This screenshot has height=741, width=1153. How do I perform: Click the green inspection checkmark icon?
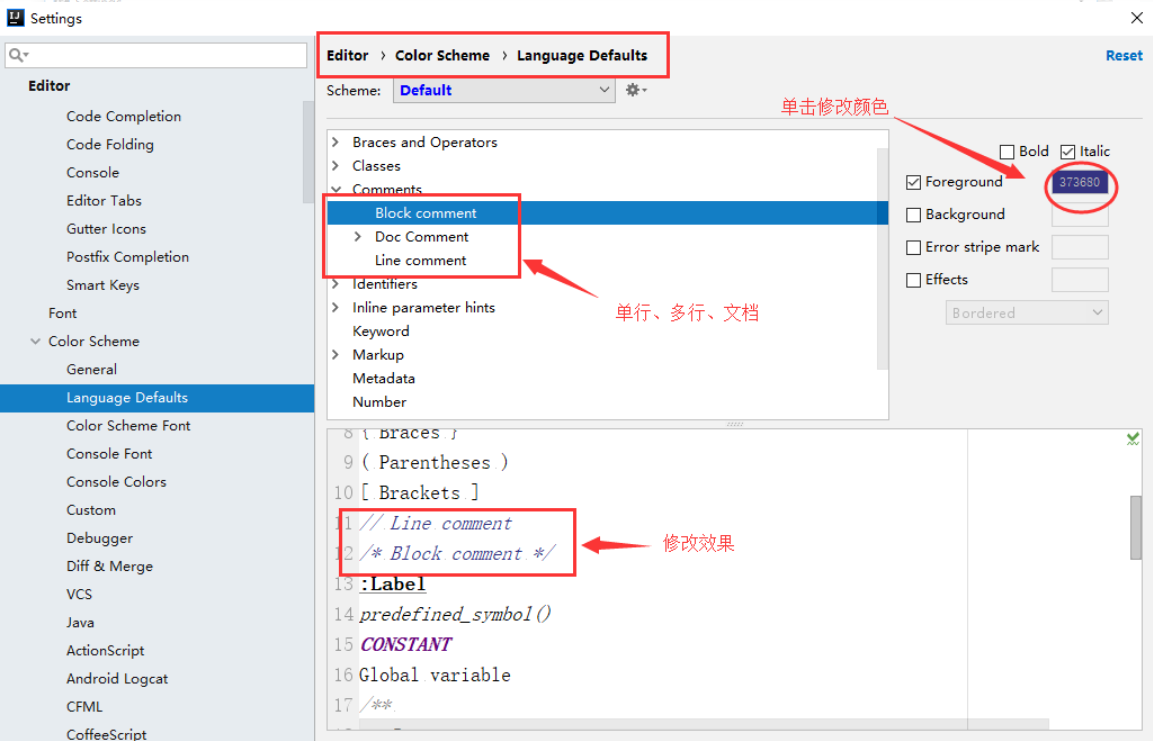click(x=1132, y=439)
